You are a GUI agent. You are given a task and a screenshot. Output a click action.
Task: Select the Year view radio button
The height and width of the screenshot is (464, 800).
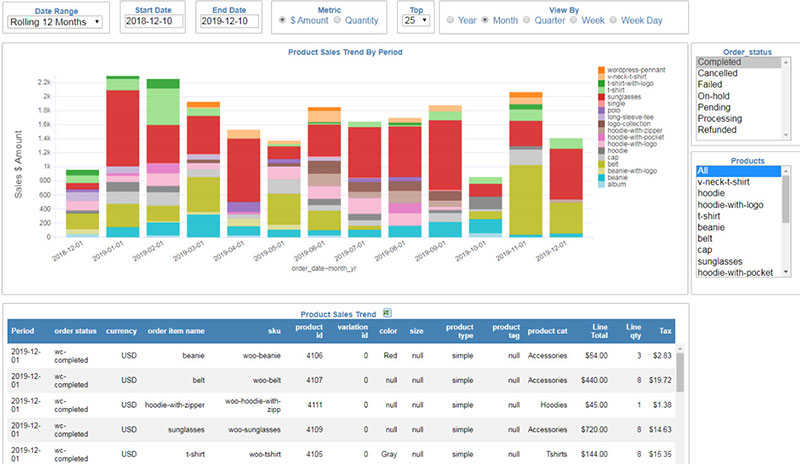(x=452, y=20)
